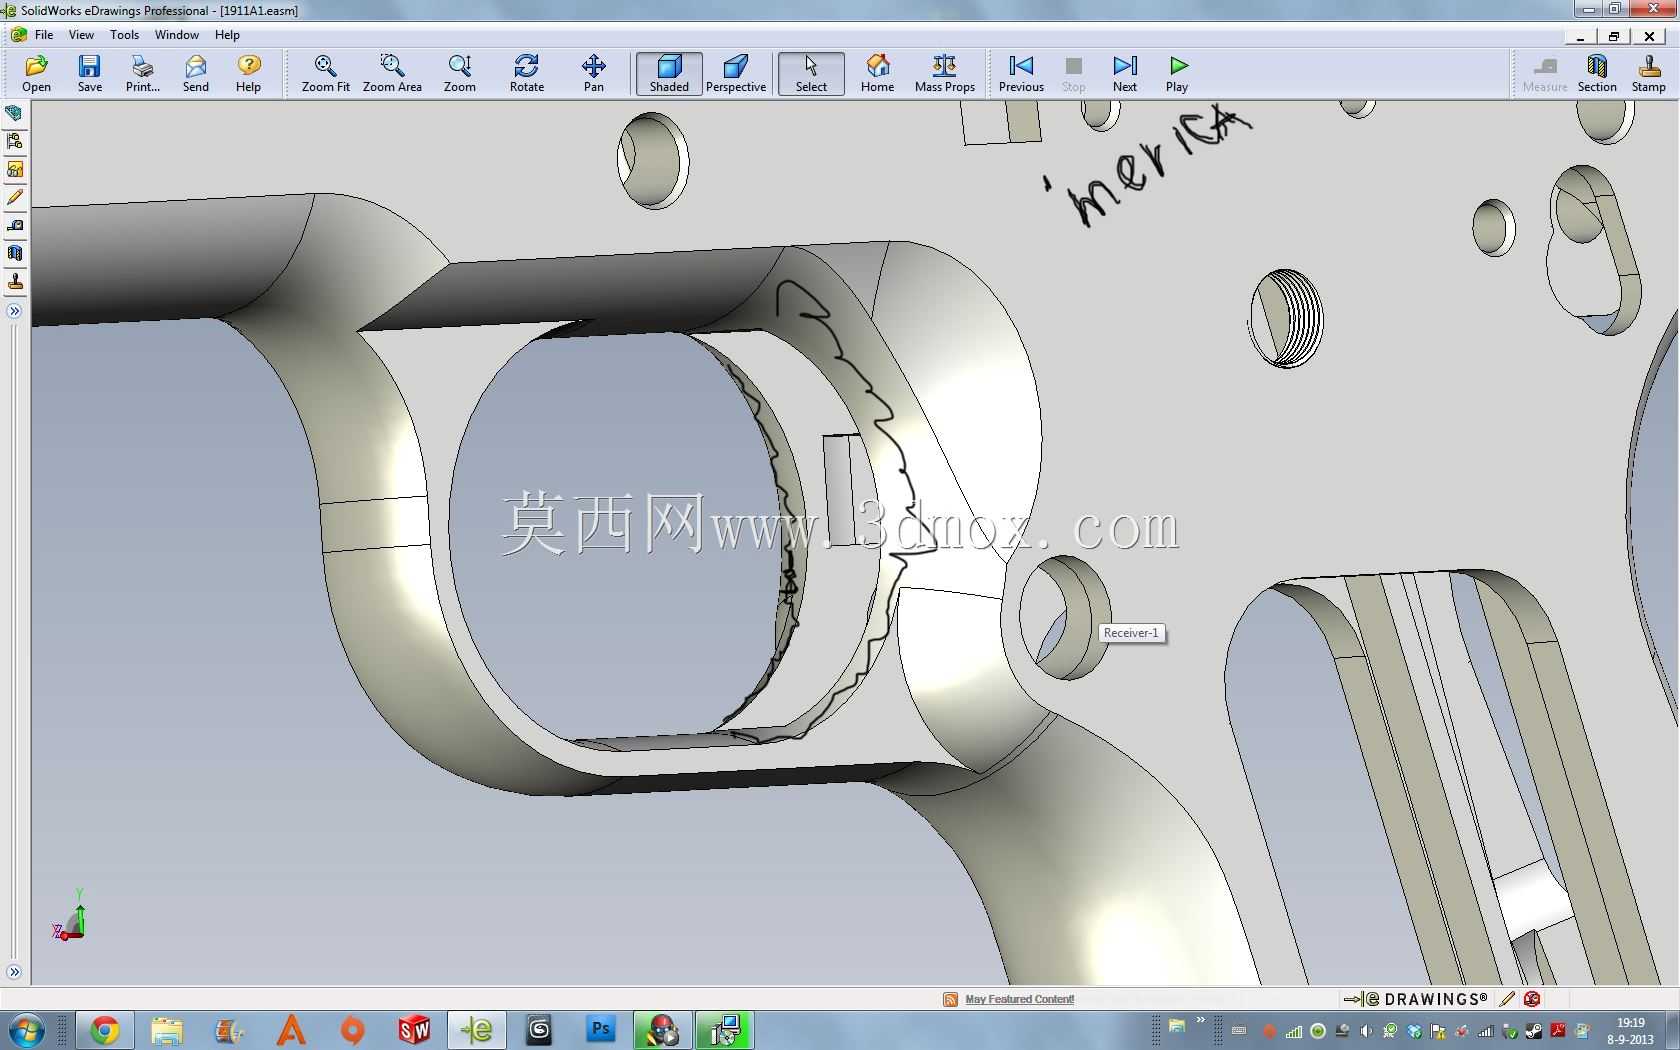The width and height of the screenshot is (1680, 1050).
Task: Show hidden taskbar toolbar items chevron
Action: (x=1201, y=1021)
